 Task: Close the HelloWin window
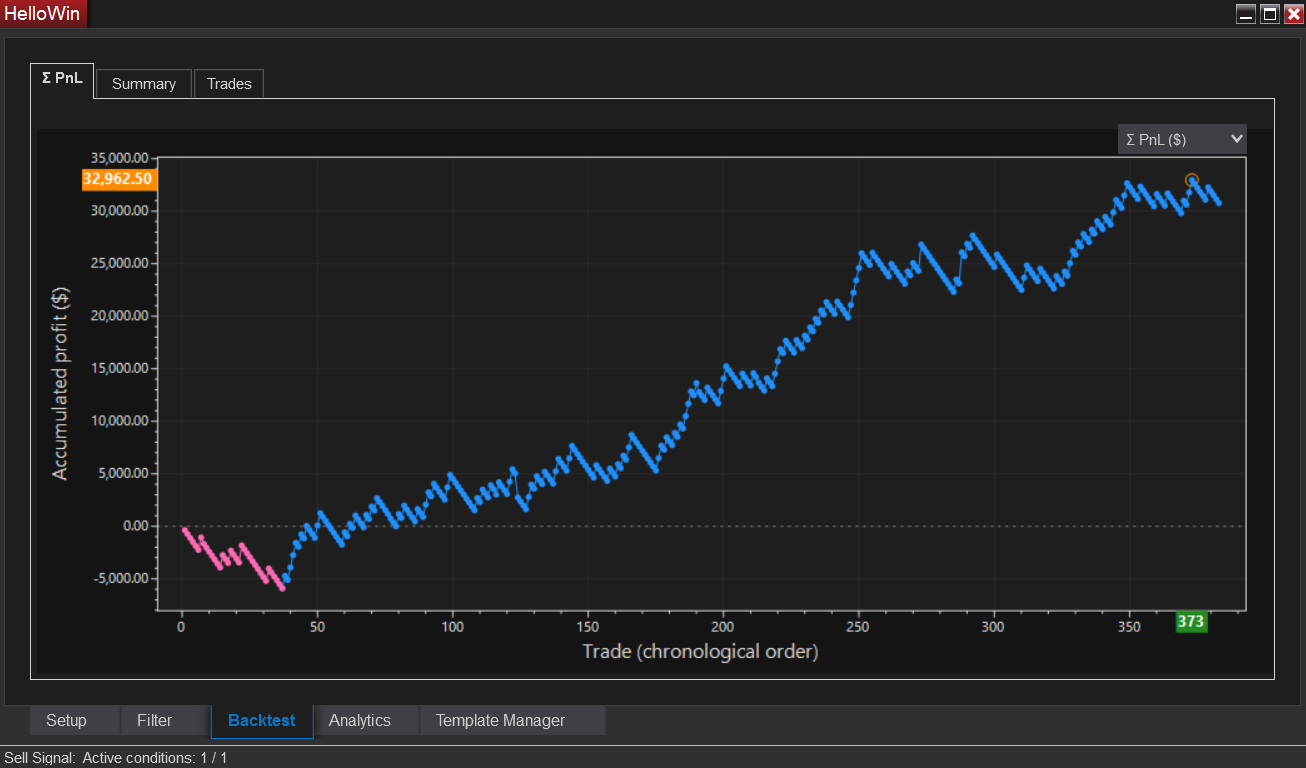tap(1293, 14)
